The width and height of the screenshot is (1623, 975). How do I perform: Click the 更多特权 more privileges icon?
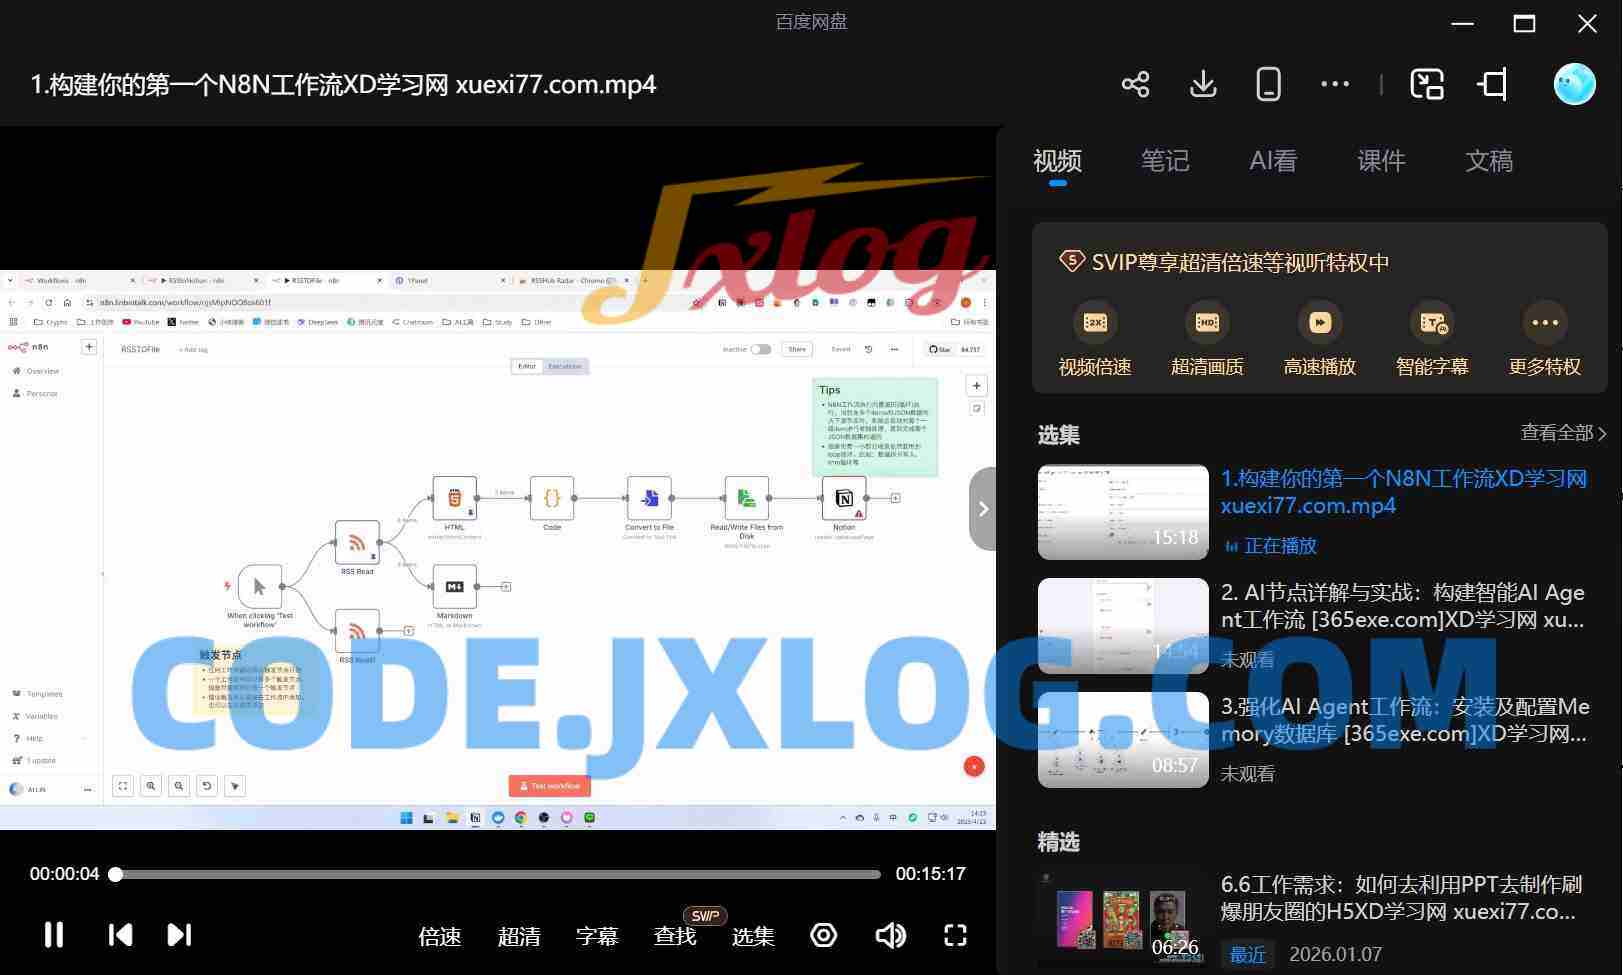point(1545,322)
